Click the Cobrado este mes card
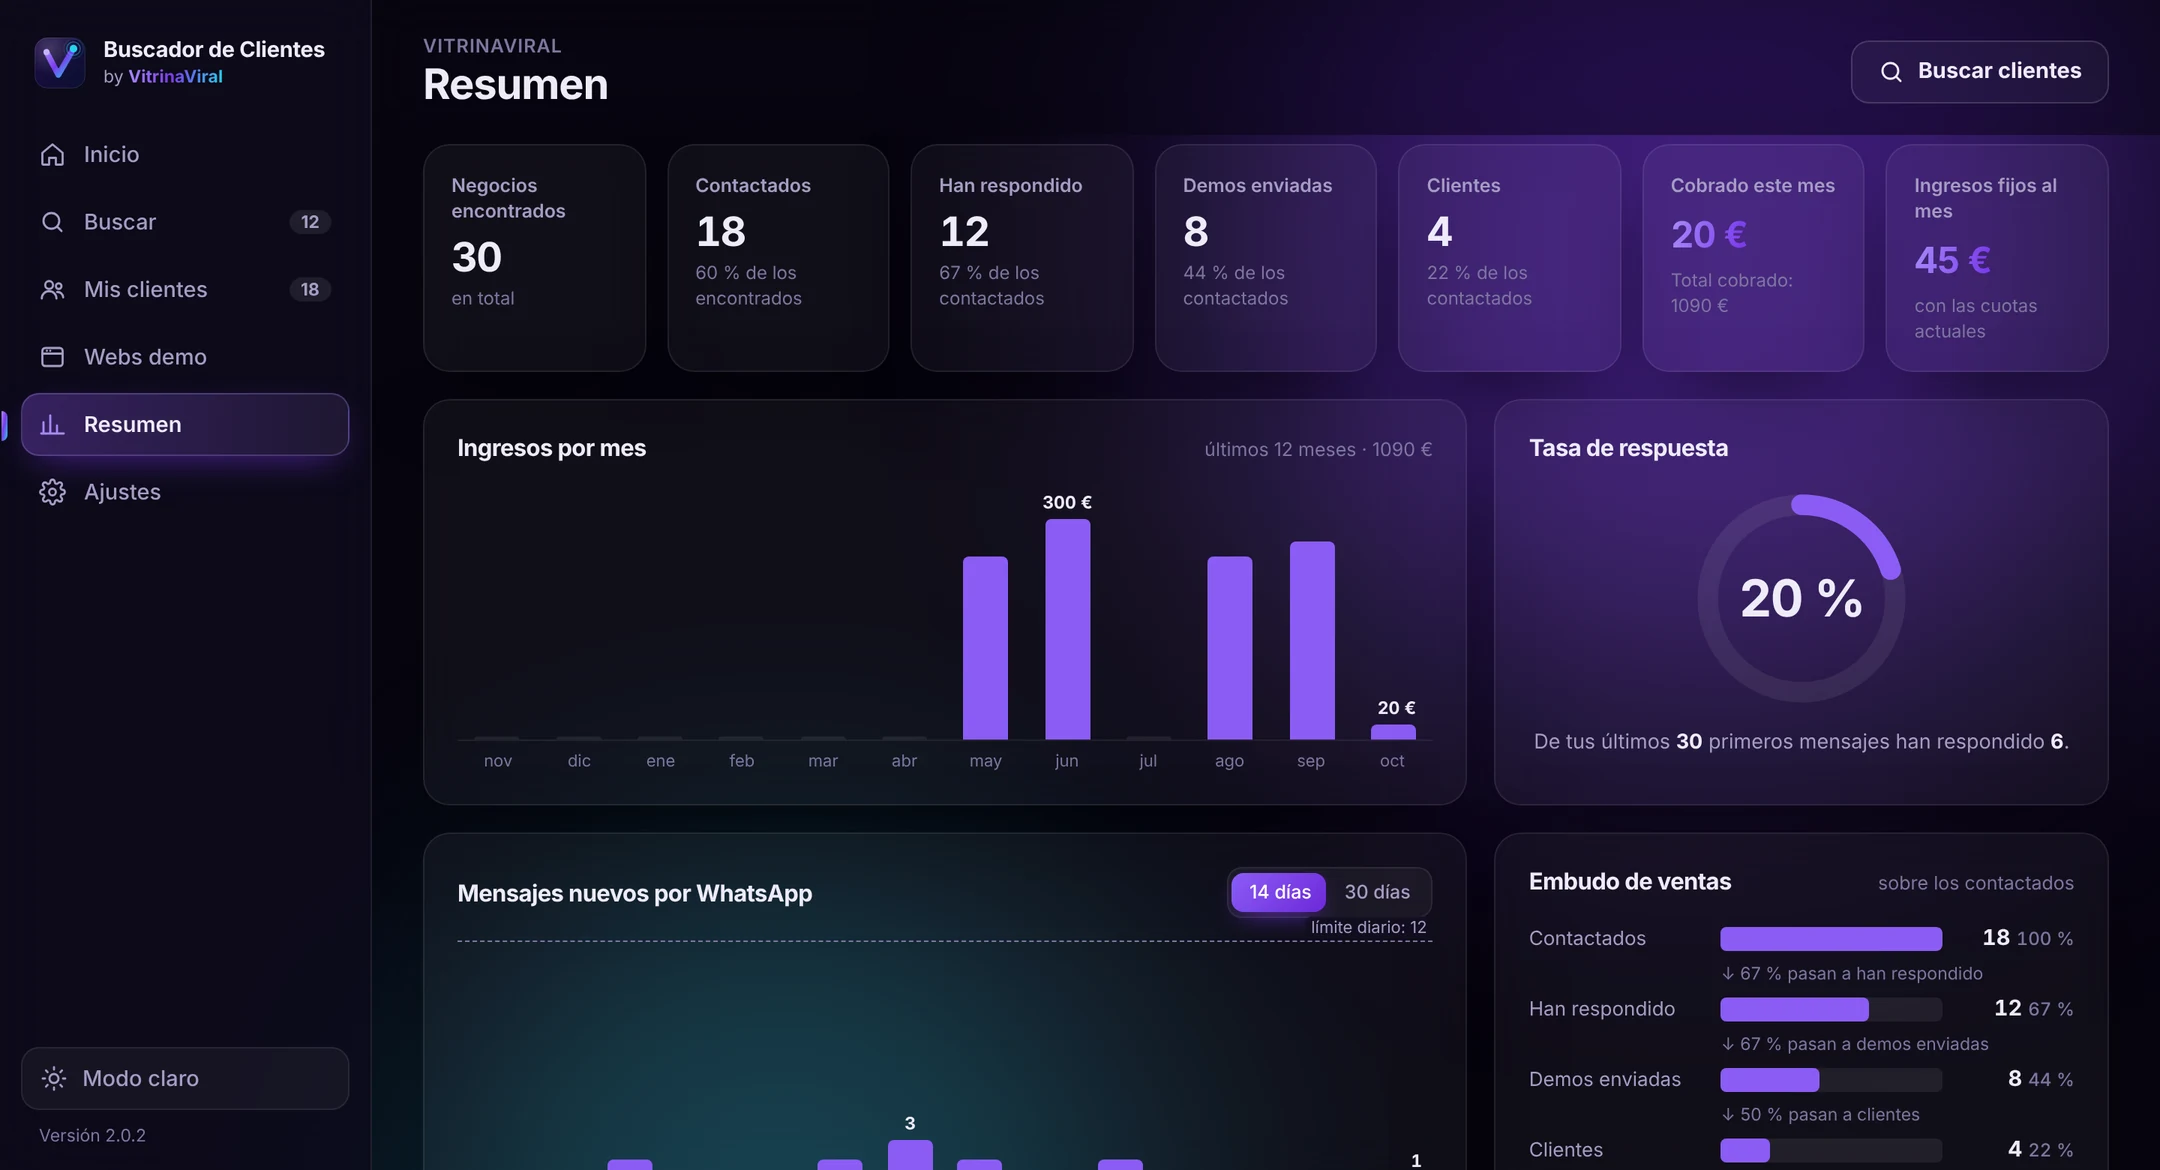Image resolution: width=2160 pixels, height=1170 pixels. [x=1753, y=258]
